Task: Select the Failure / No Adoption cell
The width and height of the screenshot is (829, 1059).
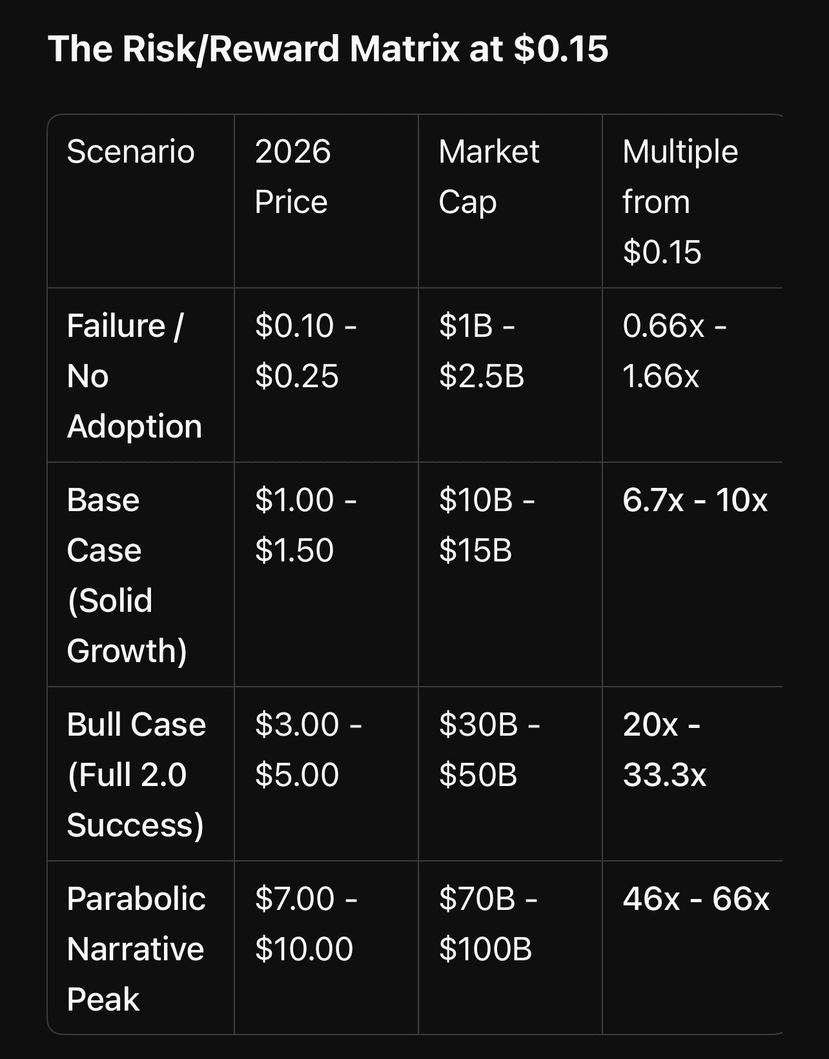Action: pos(134,376)
